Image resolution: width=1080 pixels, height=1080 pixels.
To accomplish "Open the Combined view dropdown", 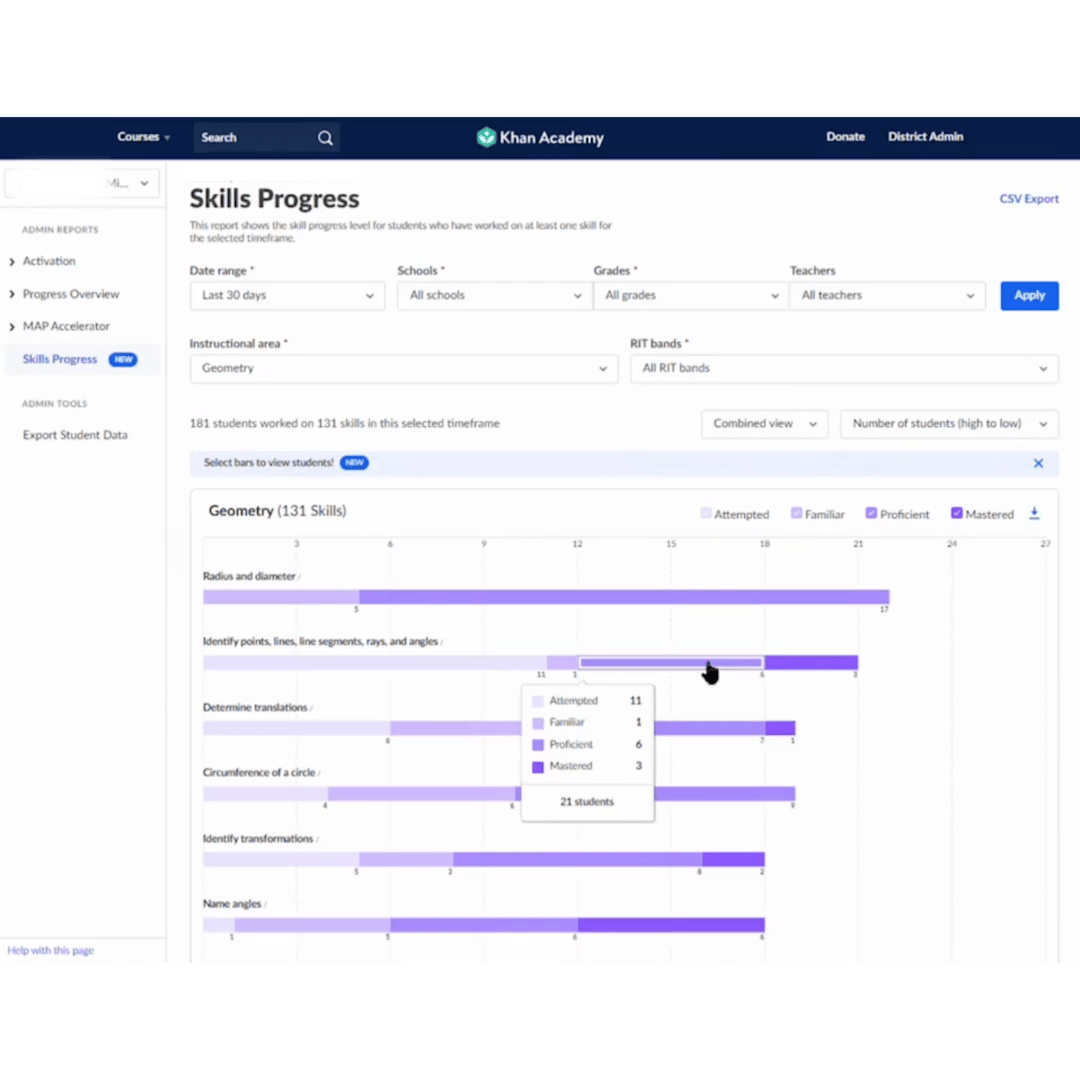I will click(765, 424).
